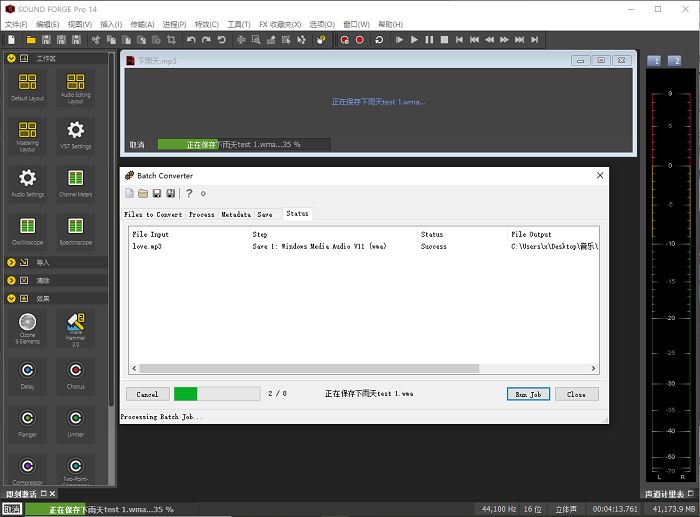This screenshot has width=700, height=517.
Task: Open the 特效(C) menu
Action: point(206,24)
